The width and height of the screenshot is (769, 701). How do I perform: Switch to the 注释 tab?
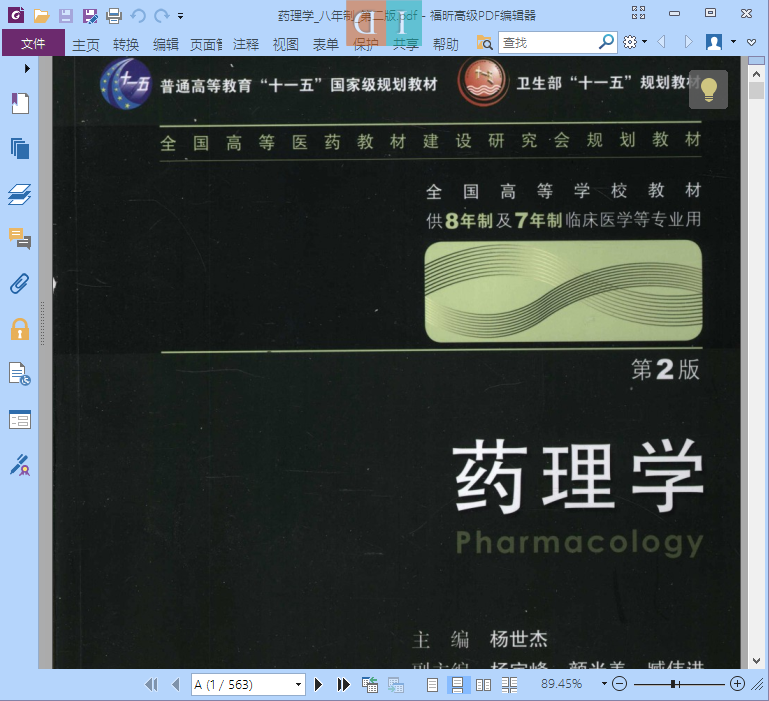[x=246, y=45]
